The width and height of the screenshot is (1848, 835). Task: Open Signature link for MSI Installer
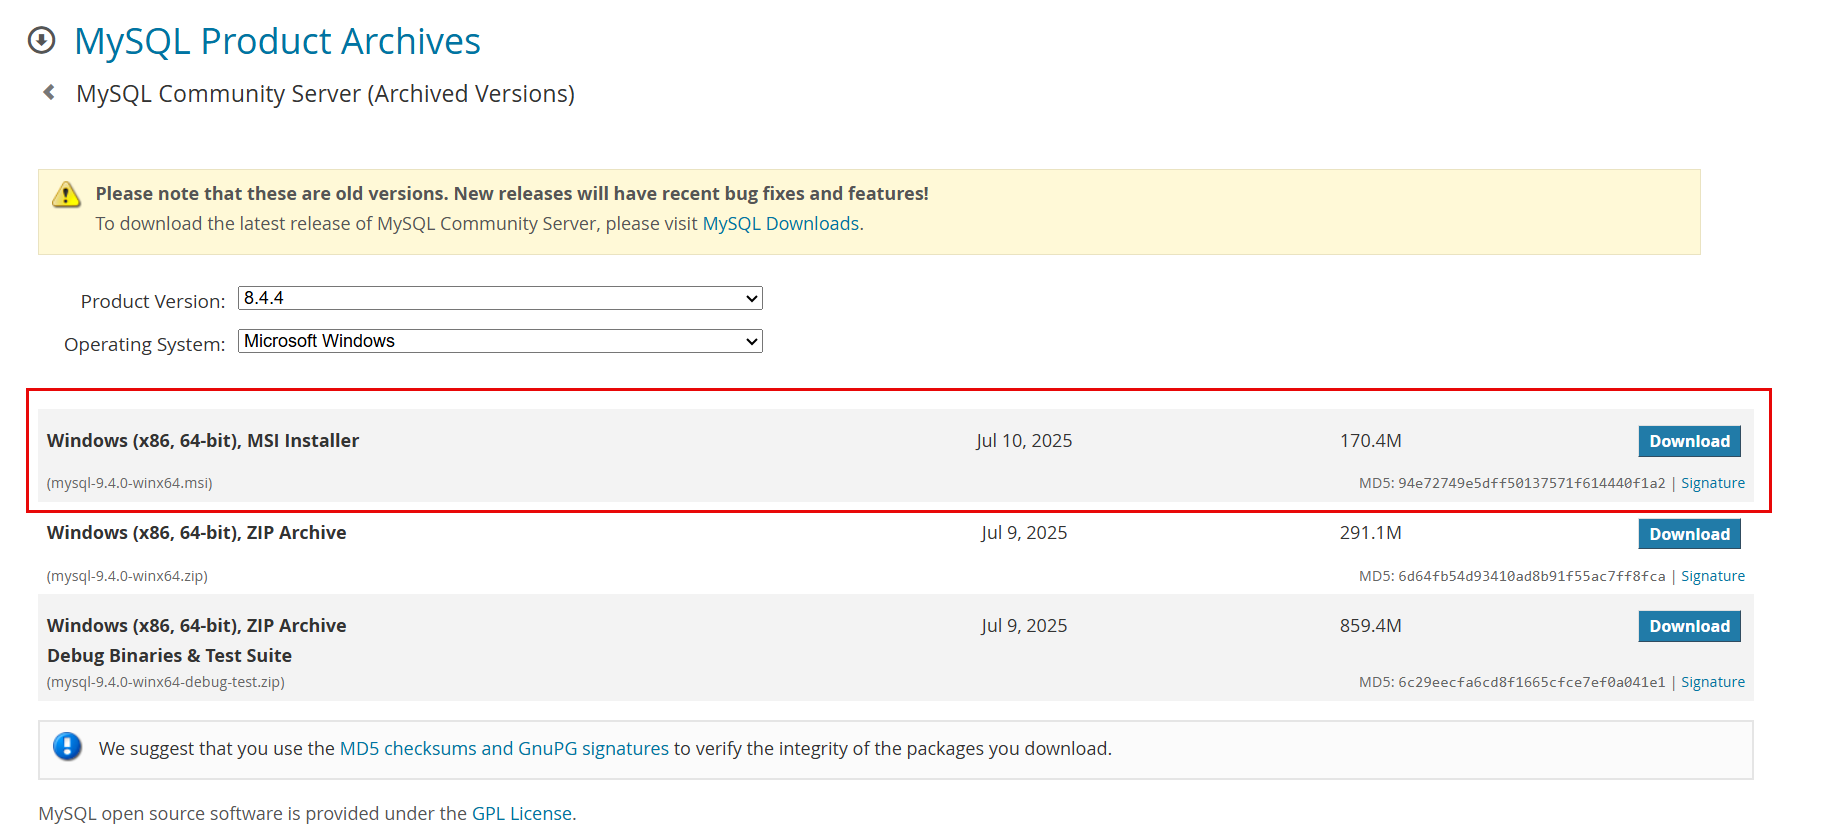(x=1712, y=483)
